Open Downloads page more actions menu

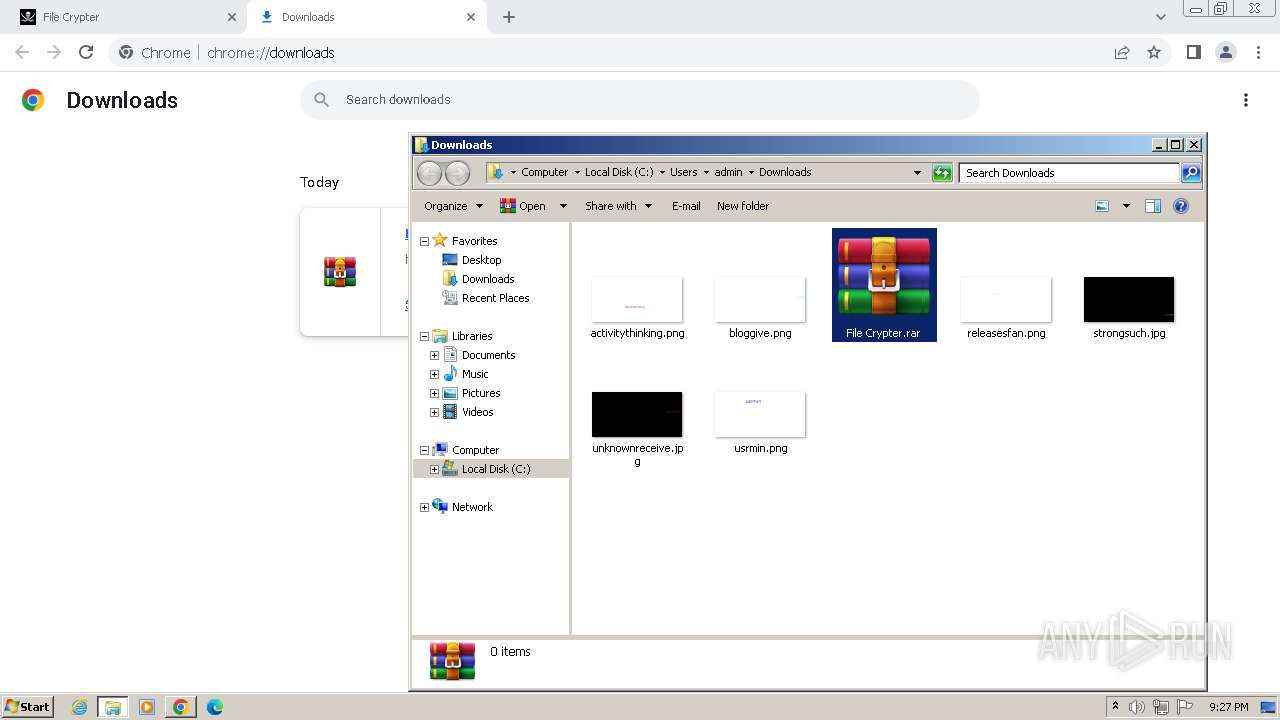tap(1246, 100)
